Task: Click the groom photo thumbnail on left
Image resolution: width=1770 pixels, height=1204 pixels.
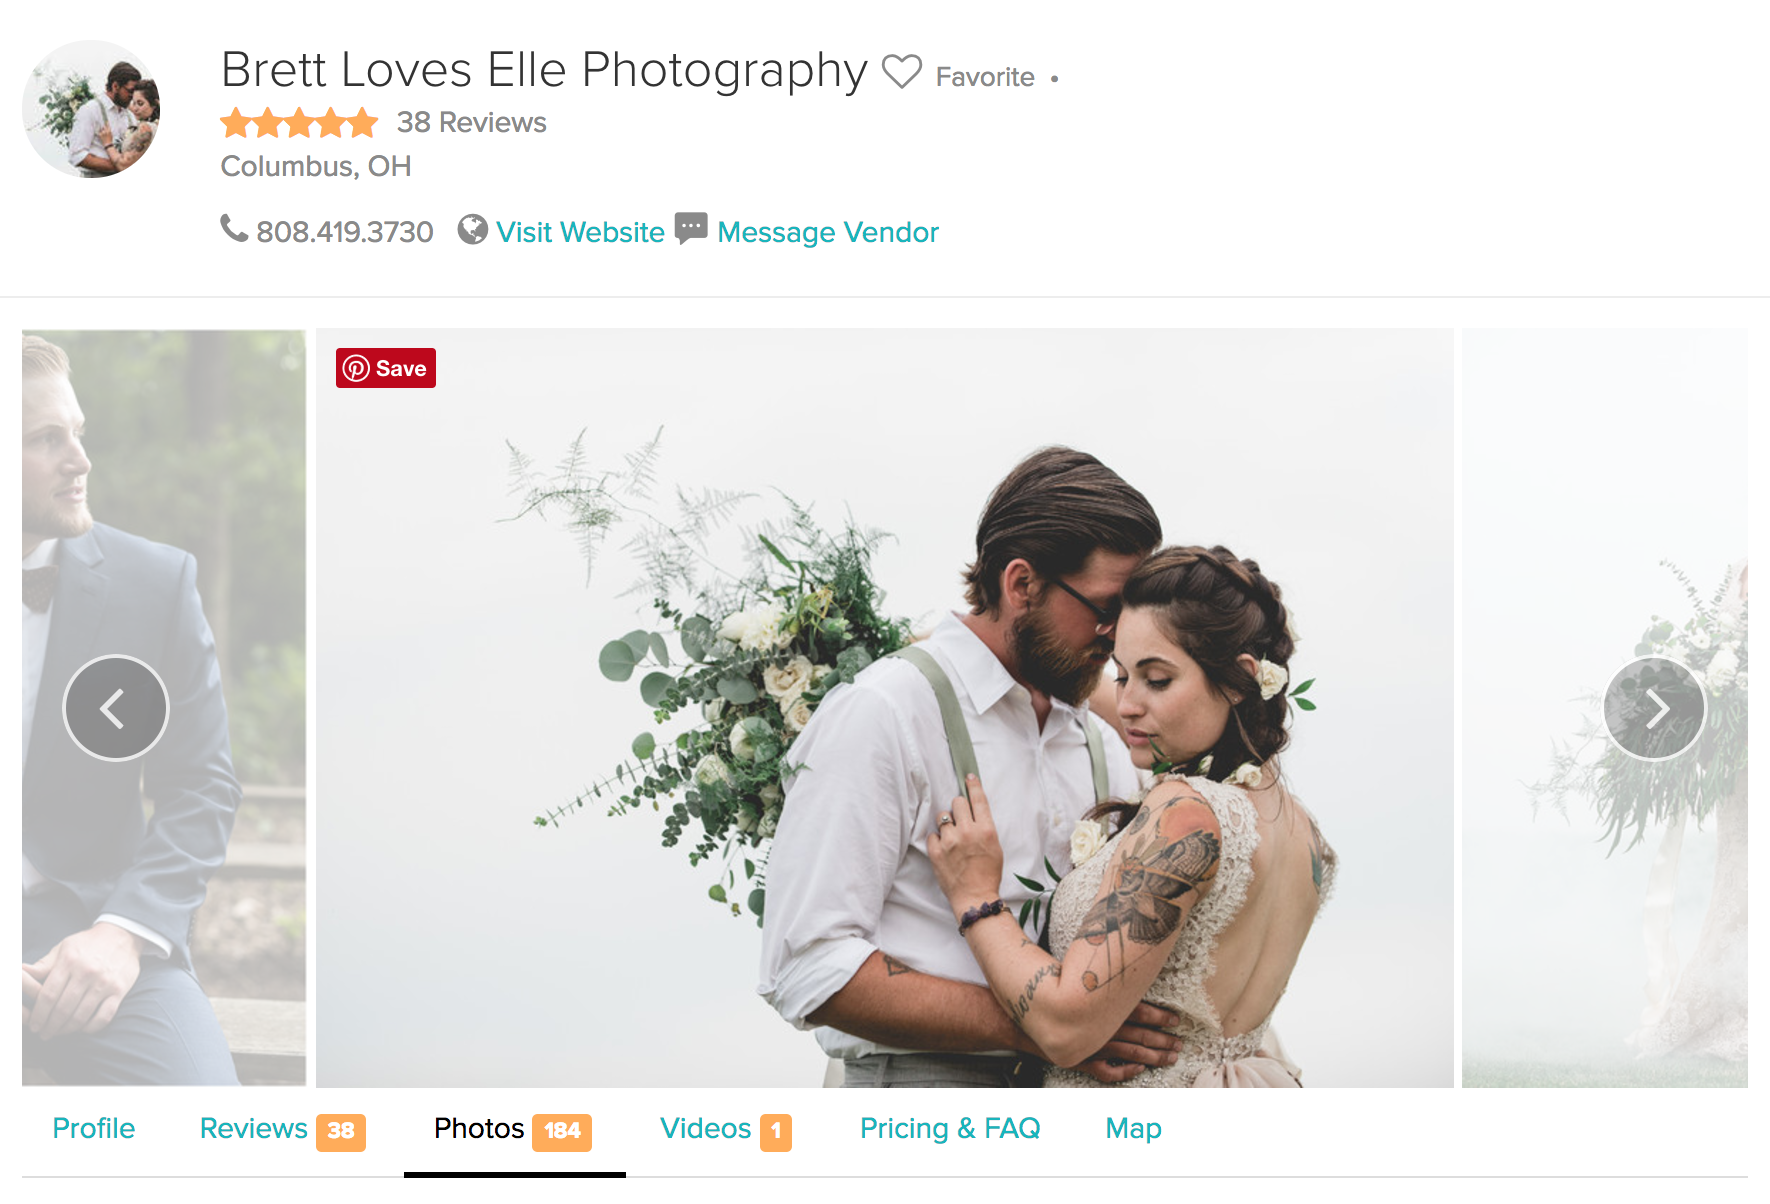Action: coord(164,708)
